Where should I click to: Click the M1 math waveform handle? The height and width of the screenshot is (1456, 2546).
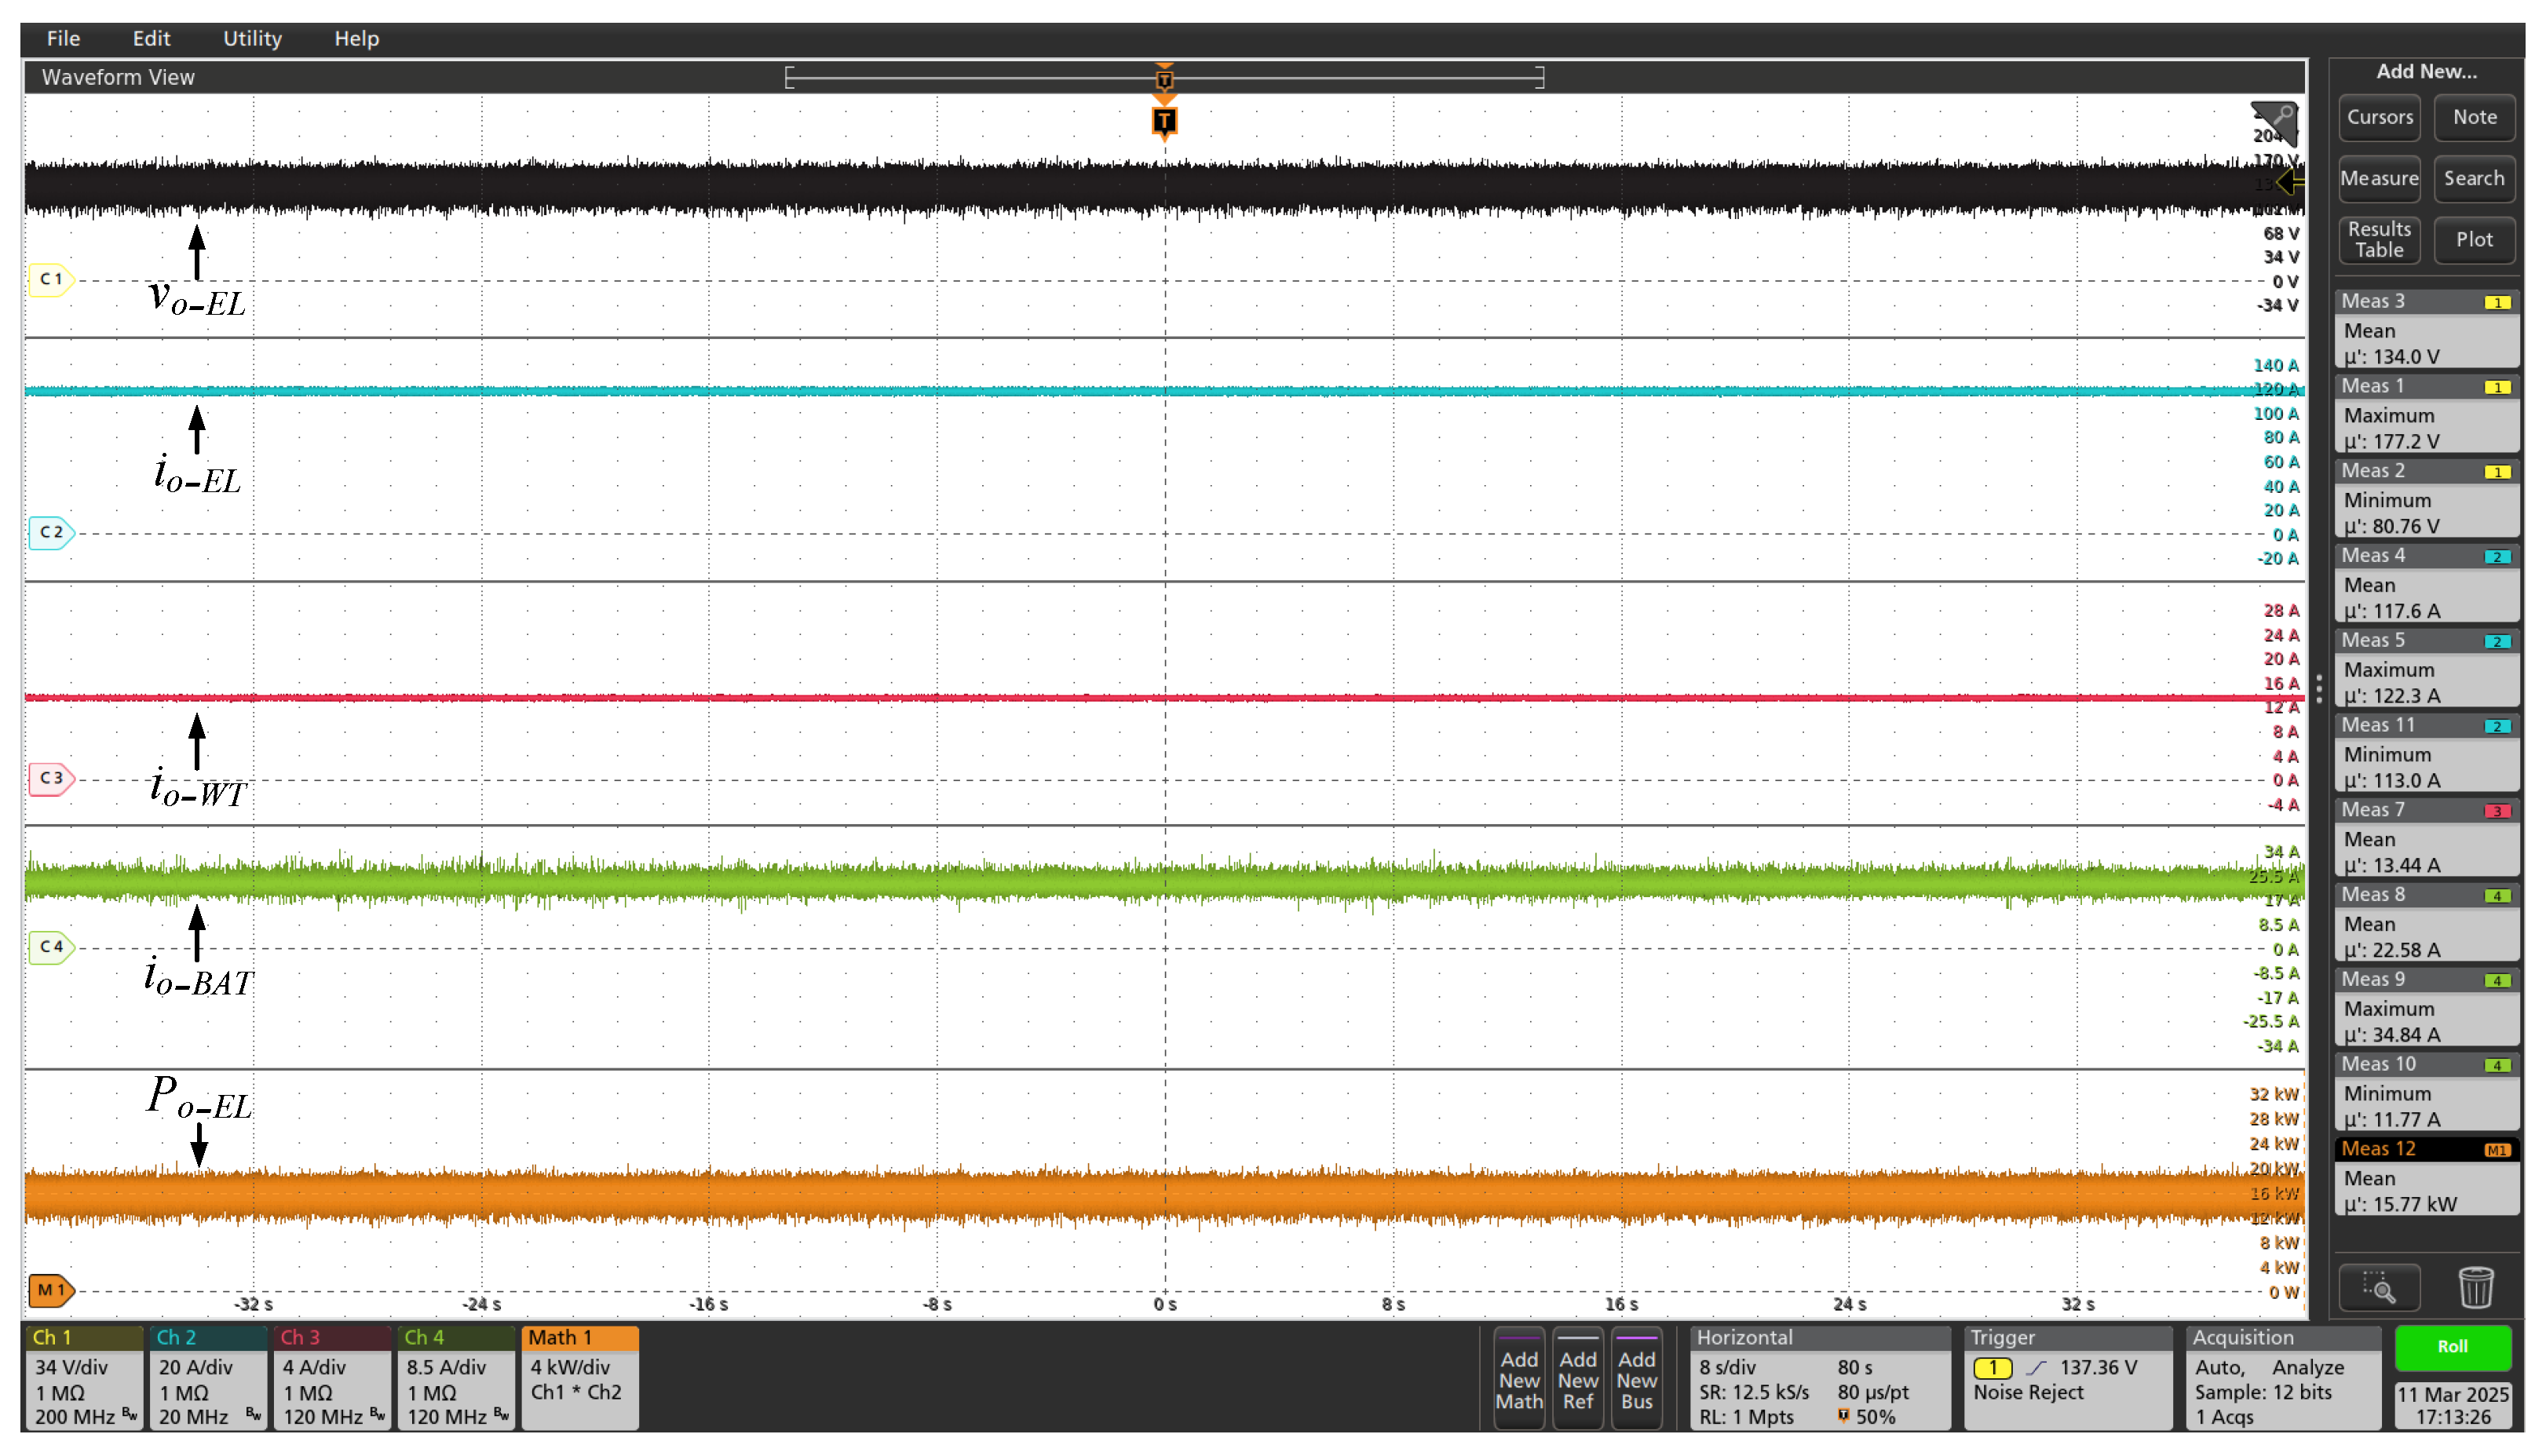coord(50,1290)
